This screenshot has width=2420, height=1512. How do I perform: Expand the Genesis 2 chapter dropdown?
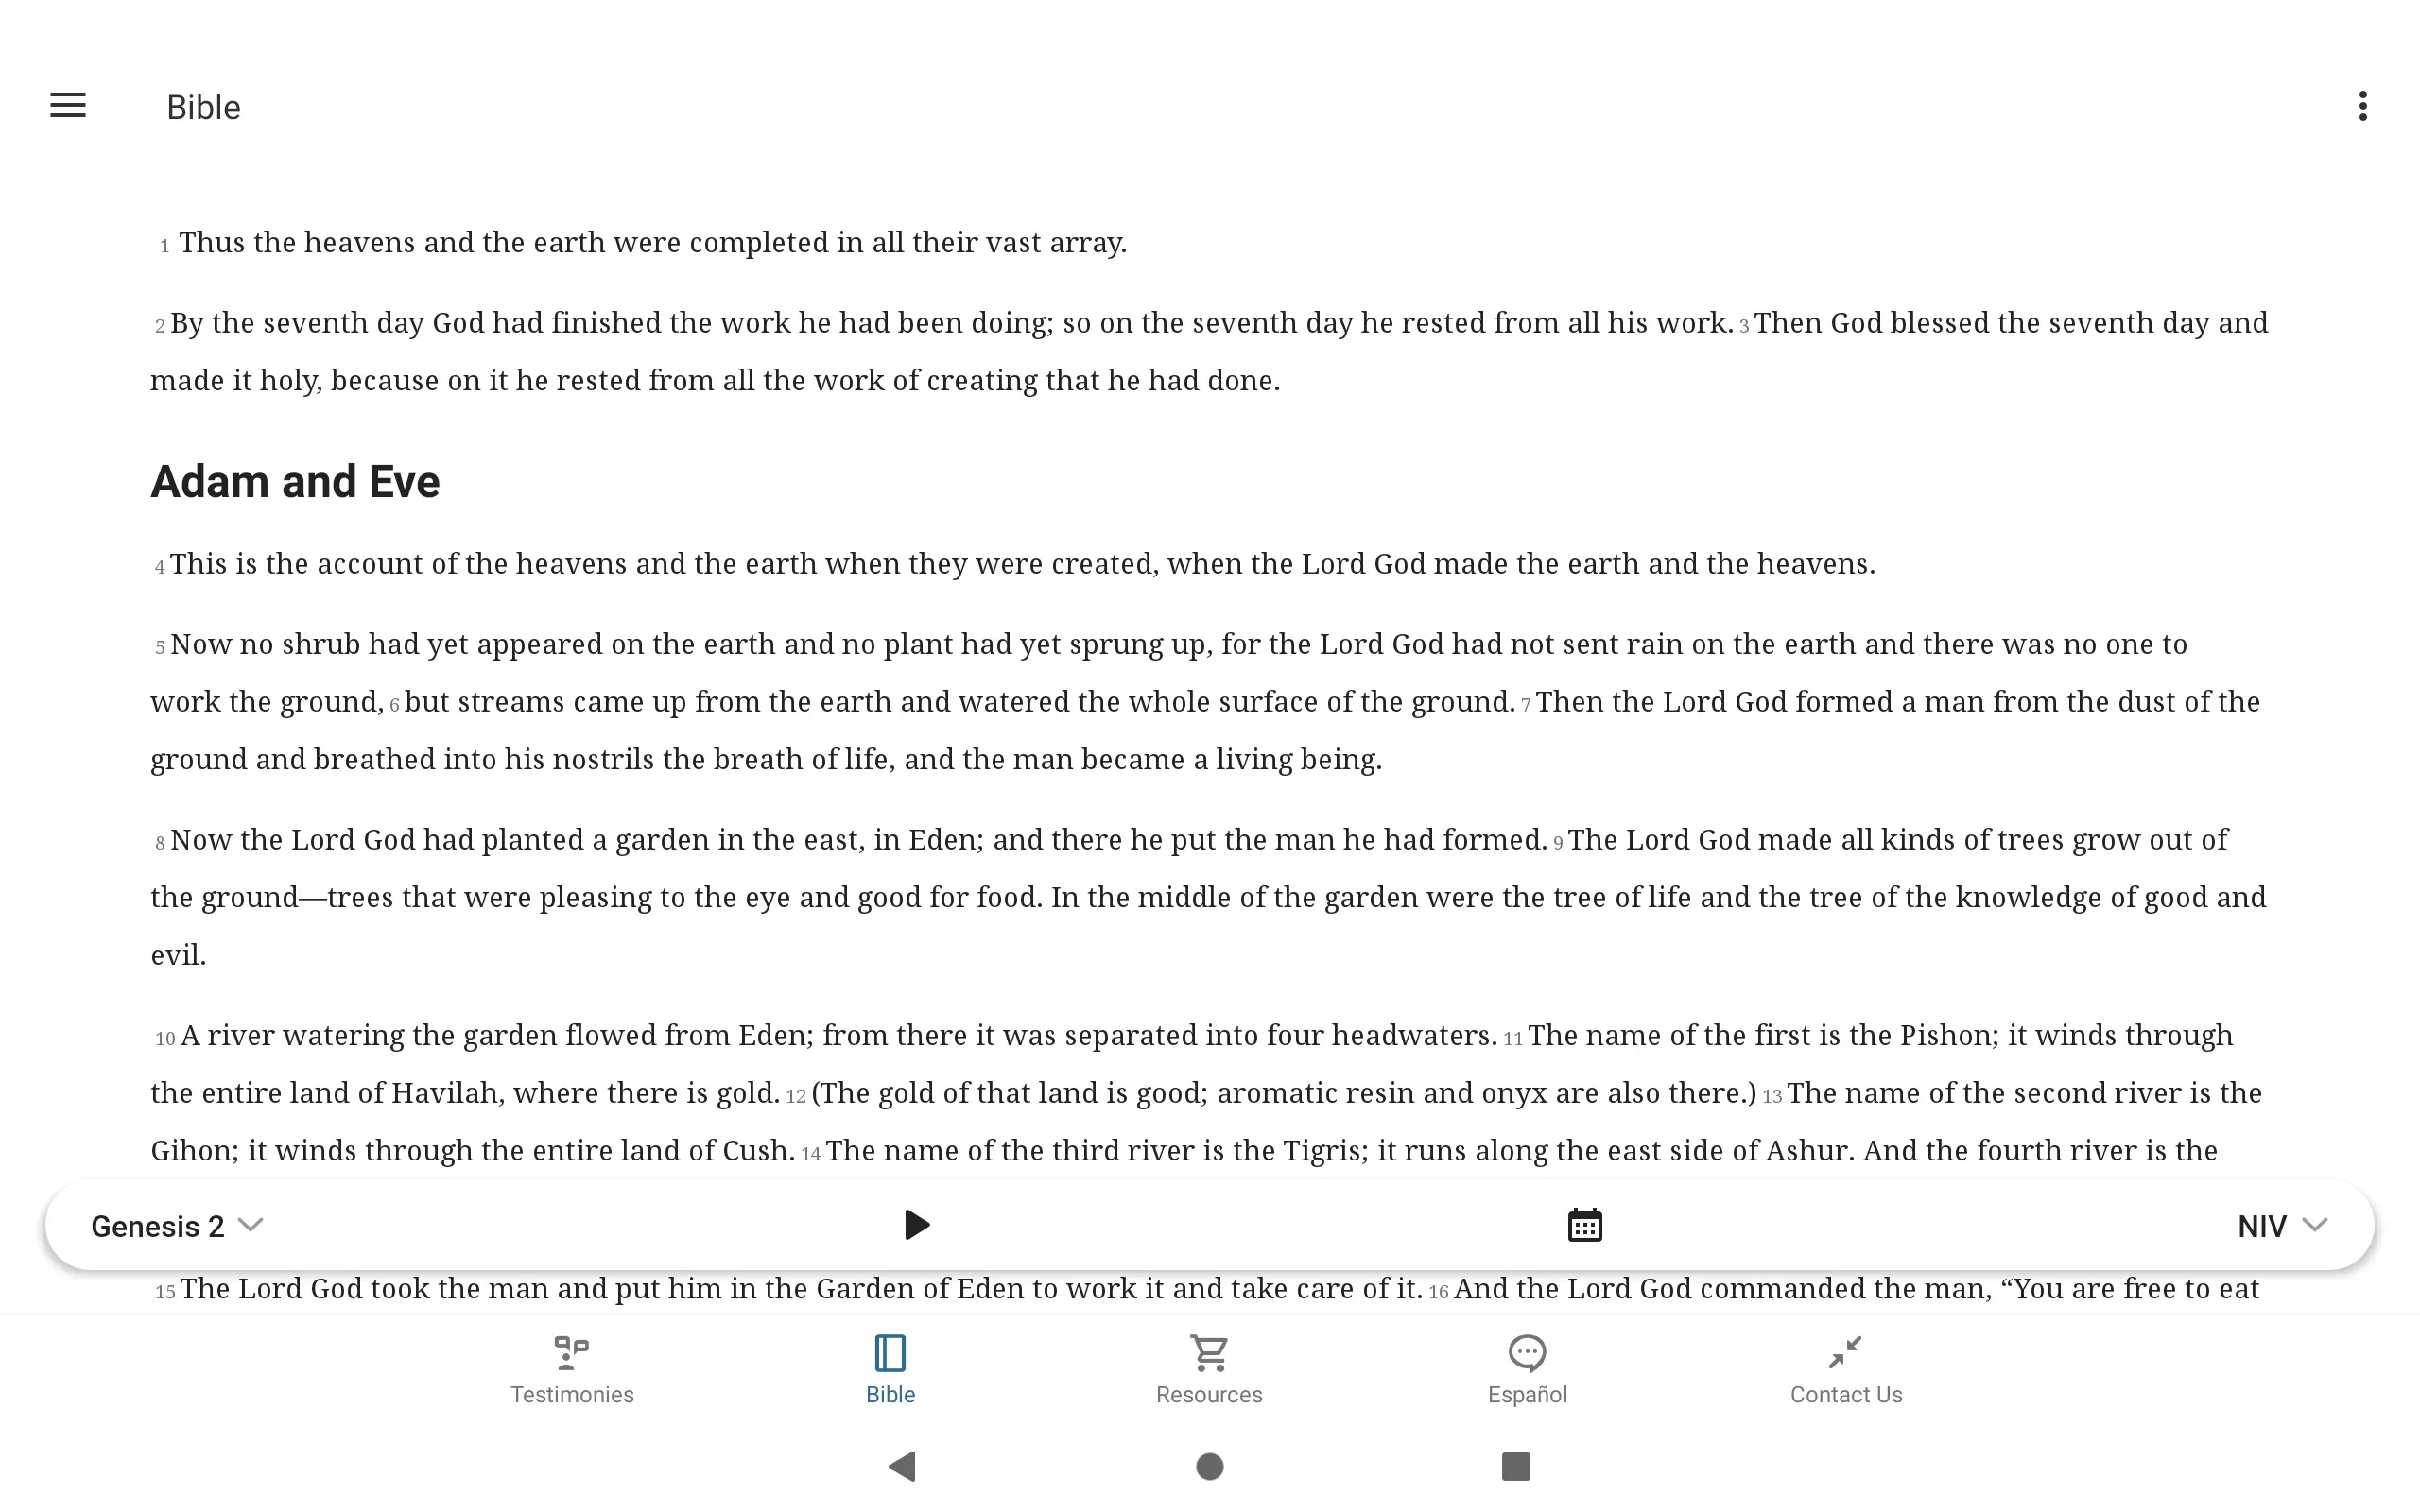click(174, 1227)
